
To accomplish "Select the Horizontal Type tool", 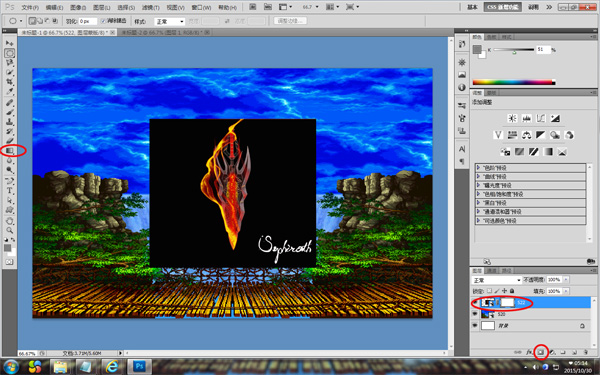I will (10, 191).
